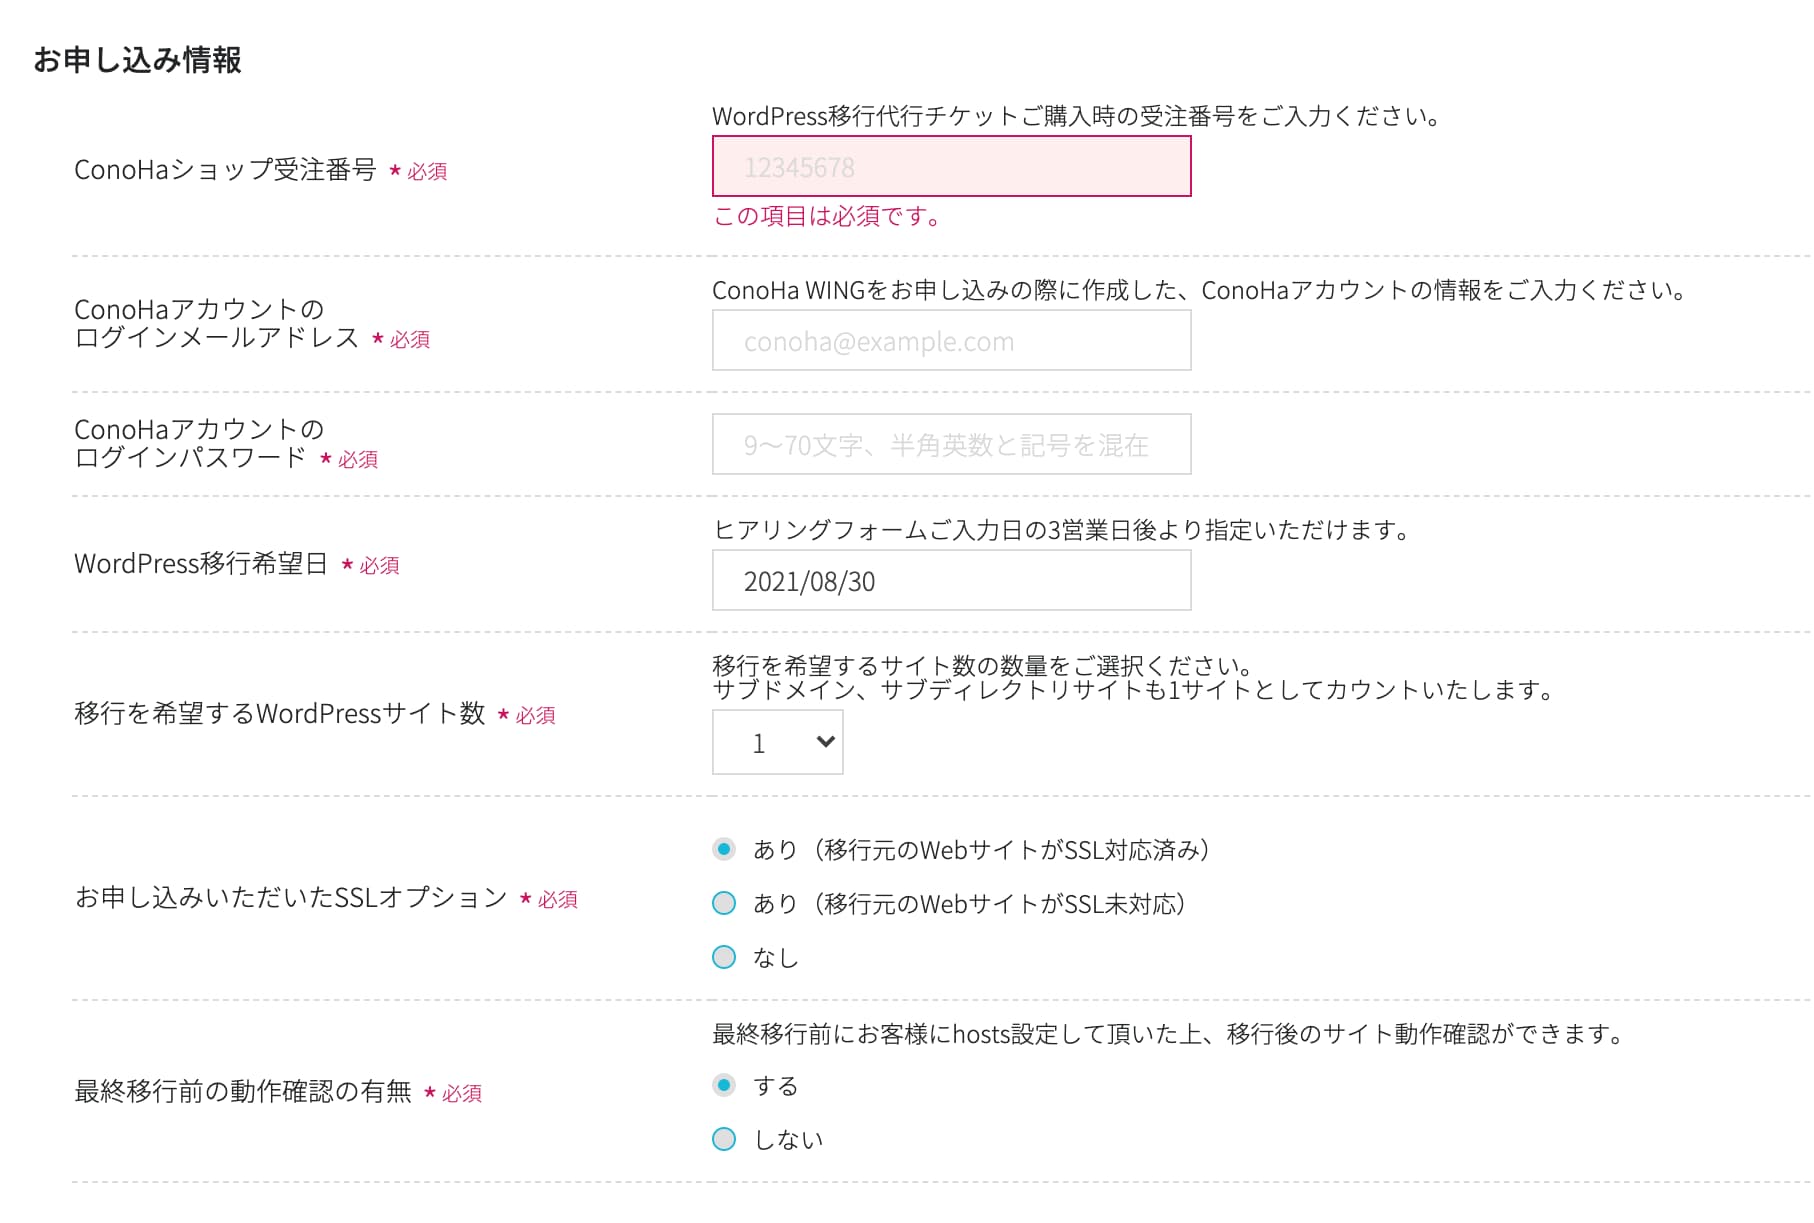This screenshot has height=1223, width=1814.
Task: Select the なし SSL option radio
Action: pyautogui.click(x=724, y=957)
